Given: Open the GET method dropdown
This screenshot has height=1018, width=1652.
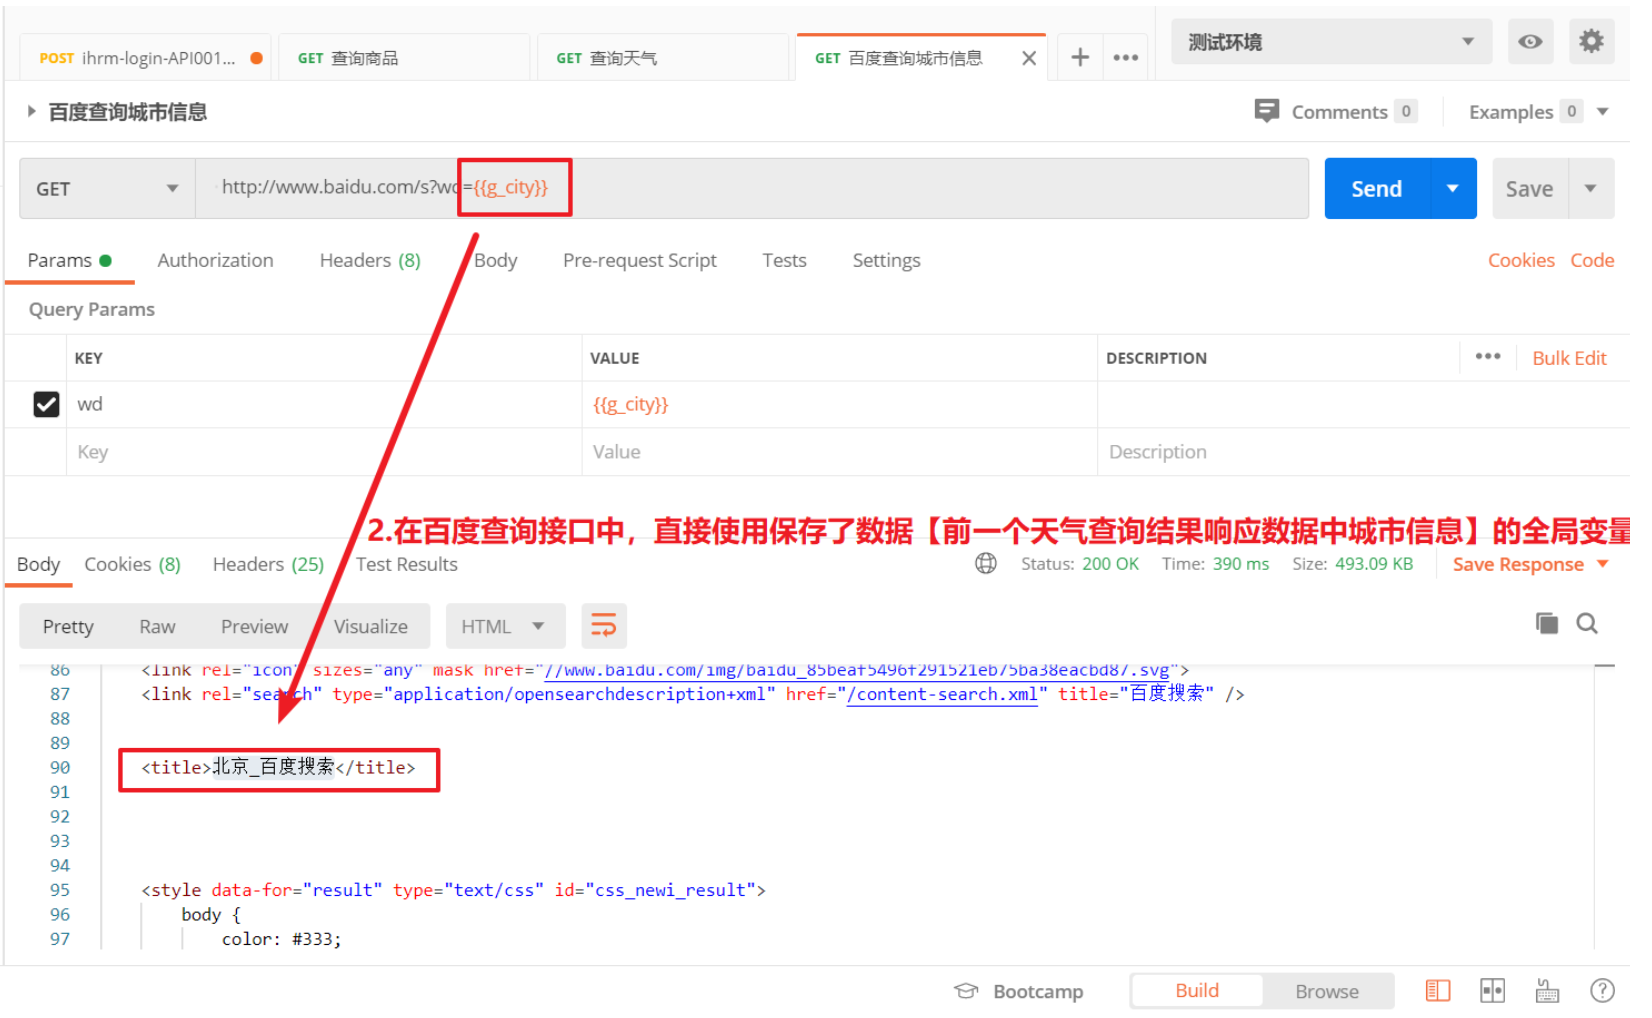Looking at the screenshot, I should (x=106, y=188).
